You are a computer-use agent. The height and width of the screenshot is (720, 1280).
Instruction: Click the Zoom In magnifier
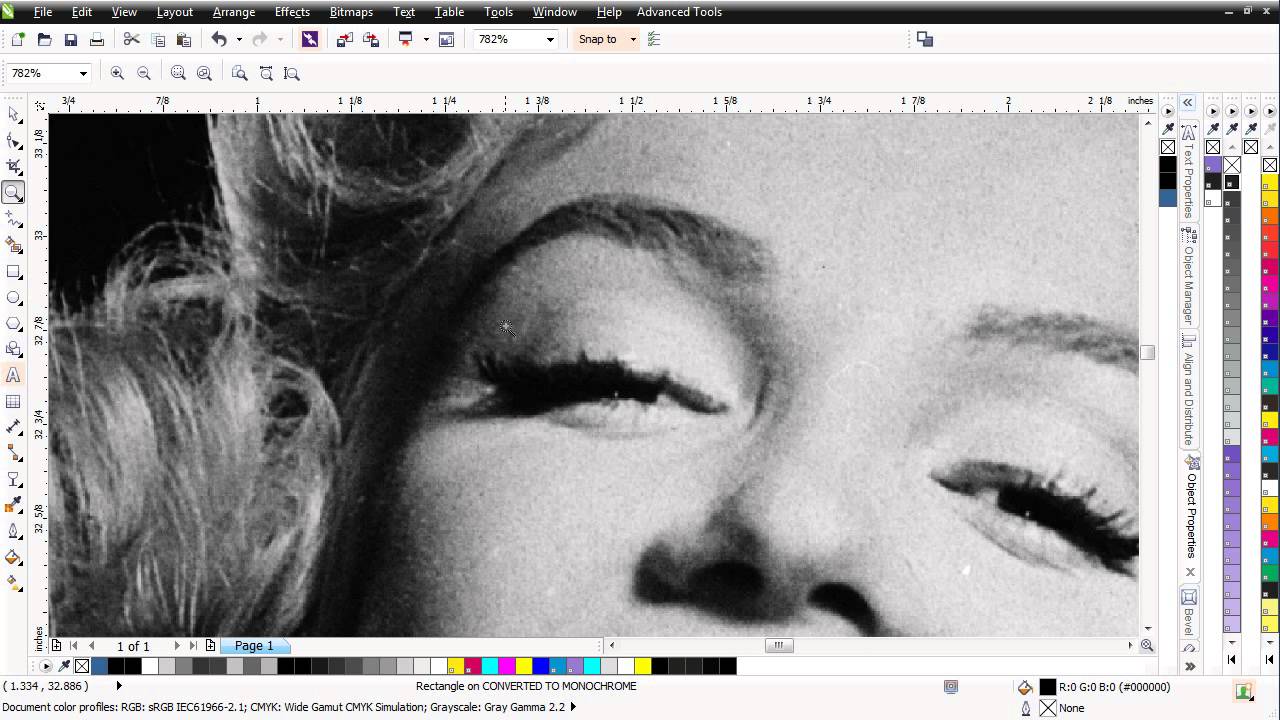(117, 73)
